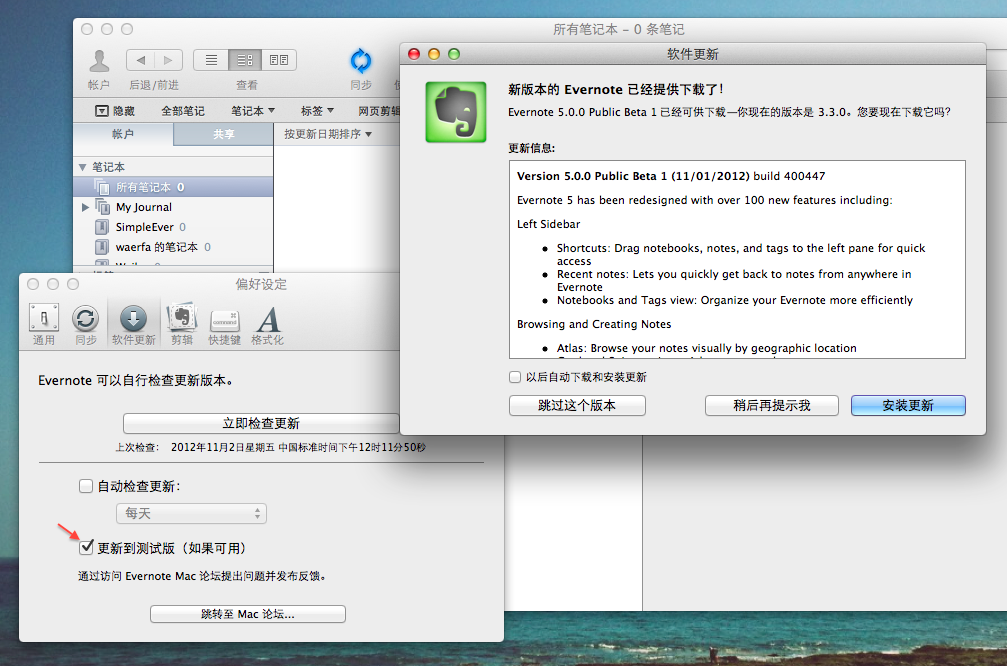Viewport: 1007px width, 666px height.
Task: Select the waerfa 的笔记本 row
Action: pyautogui.click(x=173, y=247)
